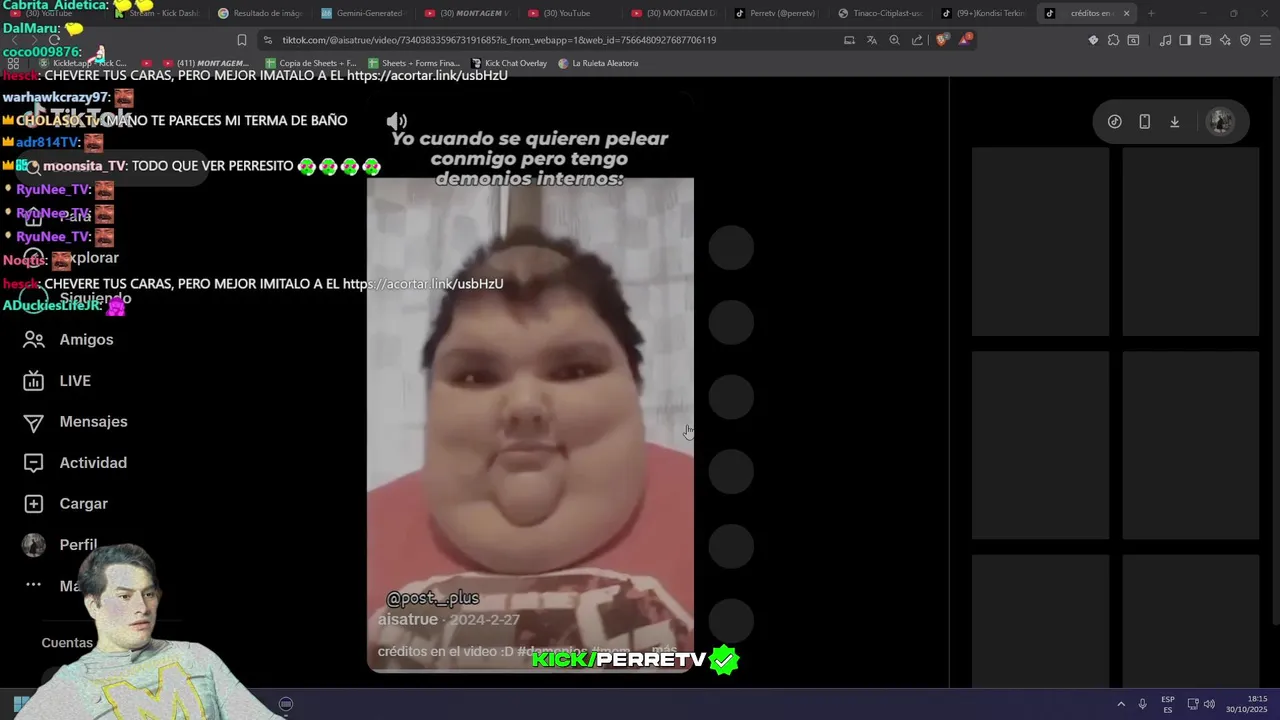Open the '(411) MONTAGEM' bookmark

(204, 63)
